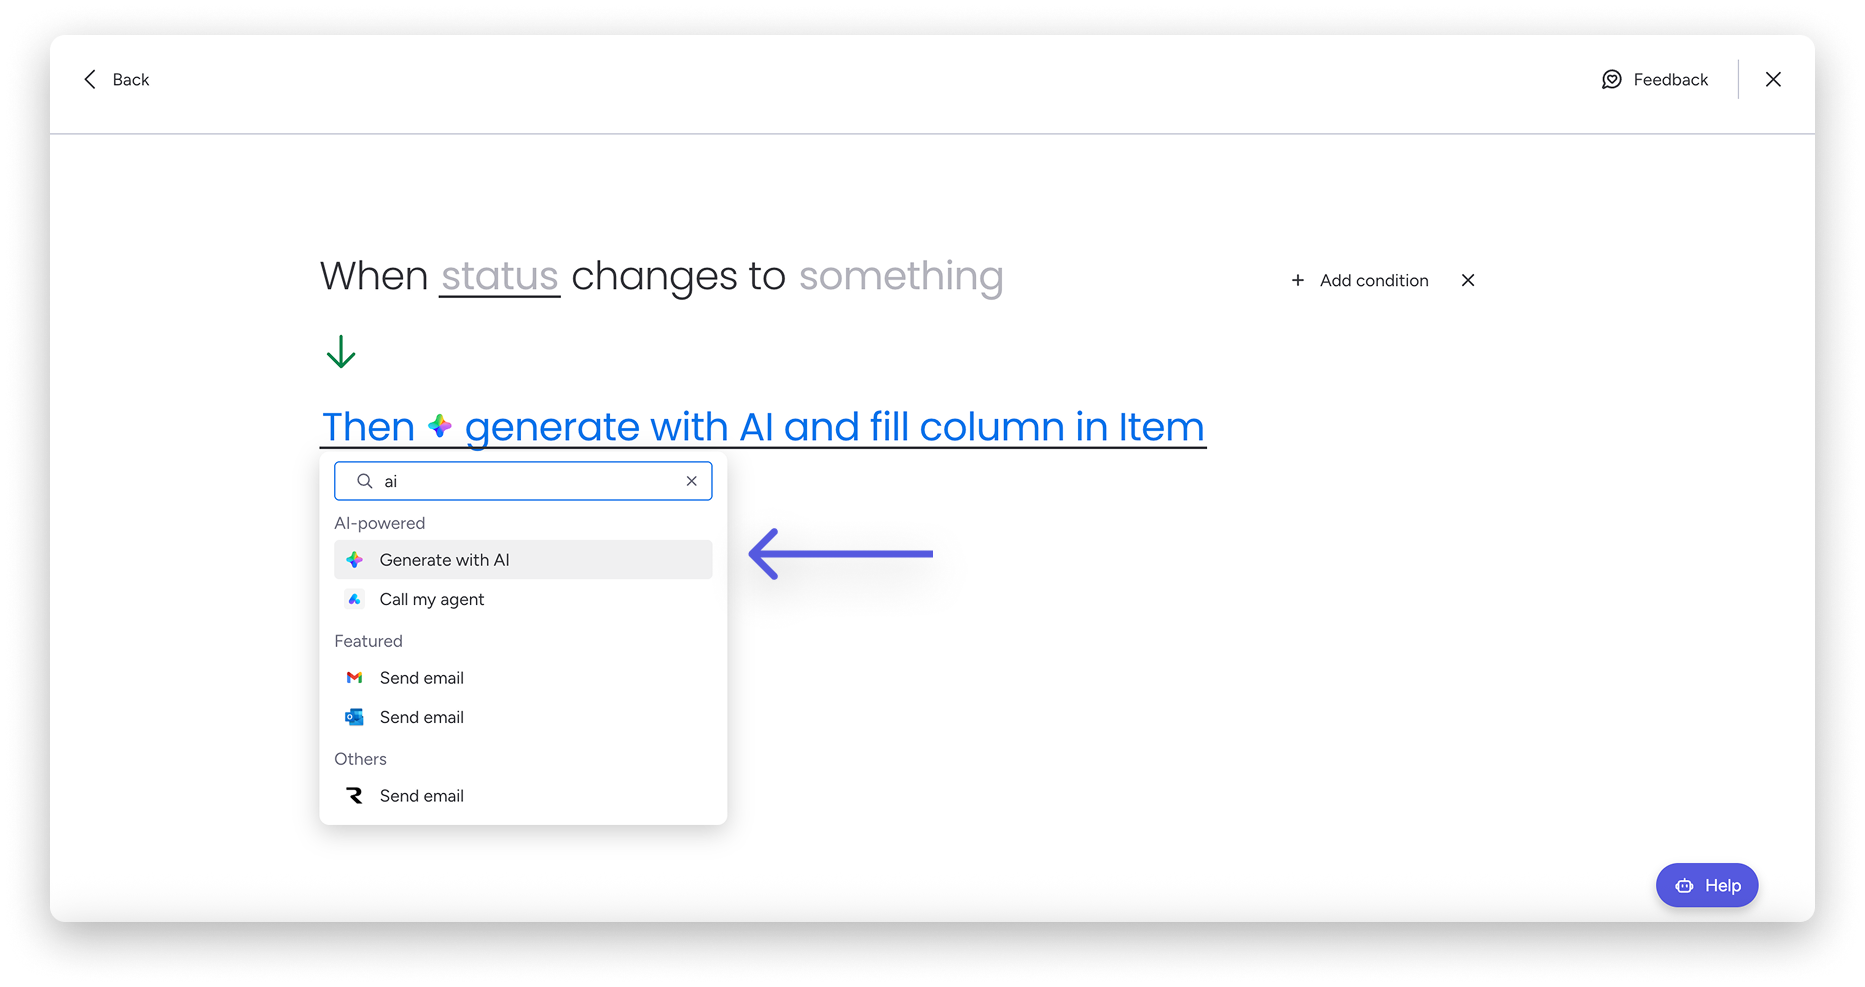
Task: Click the plus icon for Add condition
Action: click(1297, 281)
